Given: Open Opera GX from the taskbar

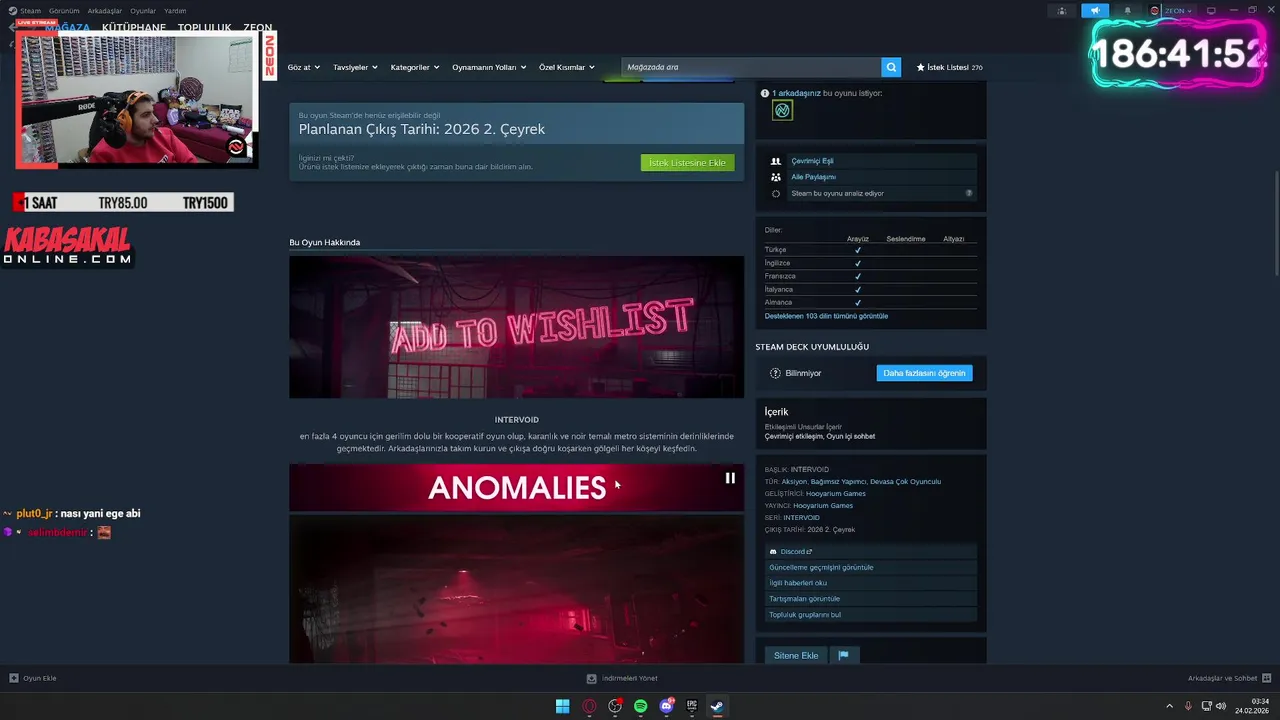Looking at the screenshot, I should point(589,706).
